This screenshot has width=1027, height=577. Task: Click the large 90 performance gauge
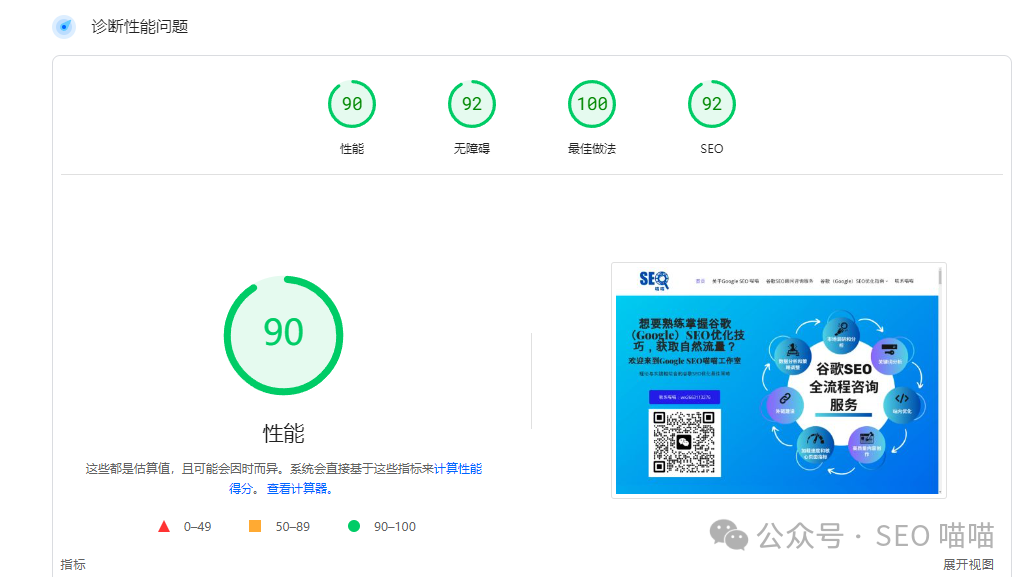[x=283, y=335]
